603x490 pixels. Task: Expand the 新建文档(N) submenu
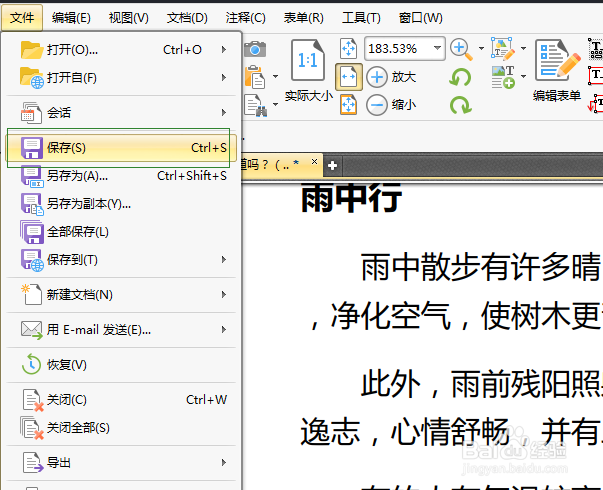pyautogui.click(x=121, y=295)
